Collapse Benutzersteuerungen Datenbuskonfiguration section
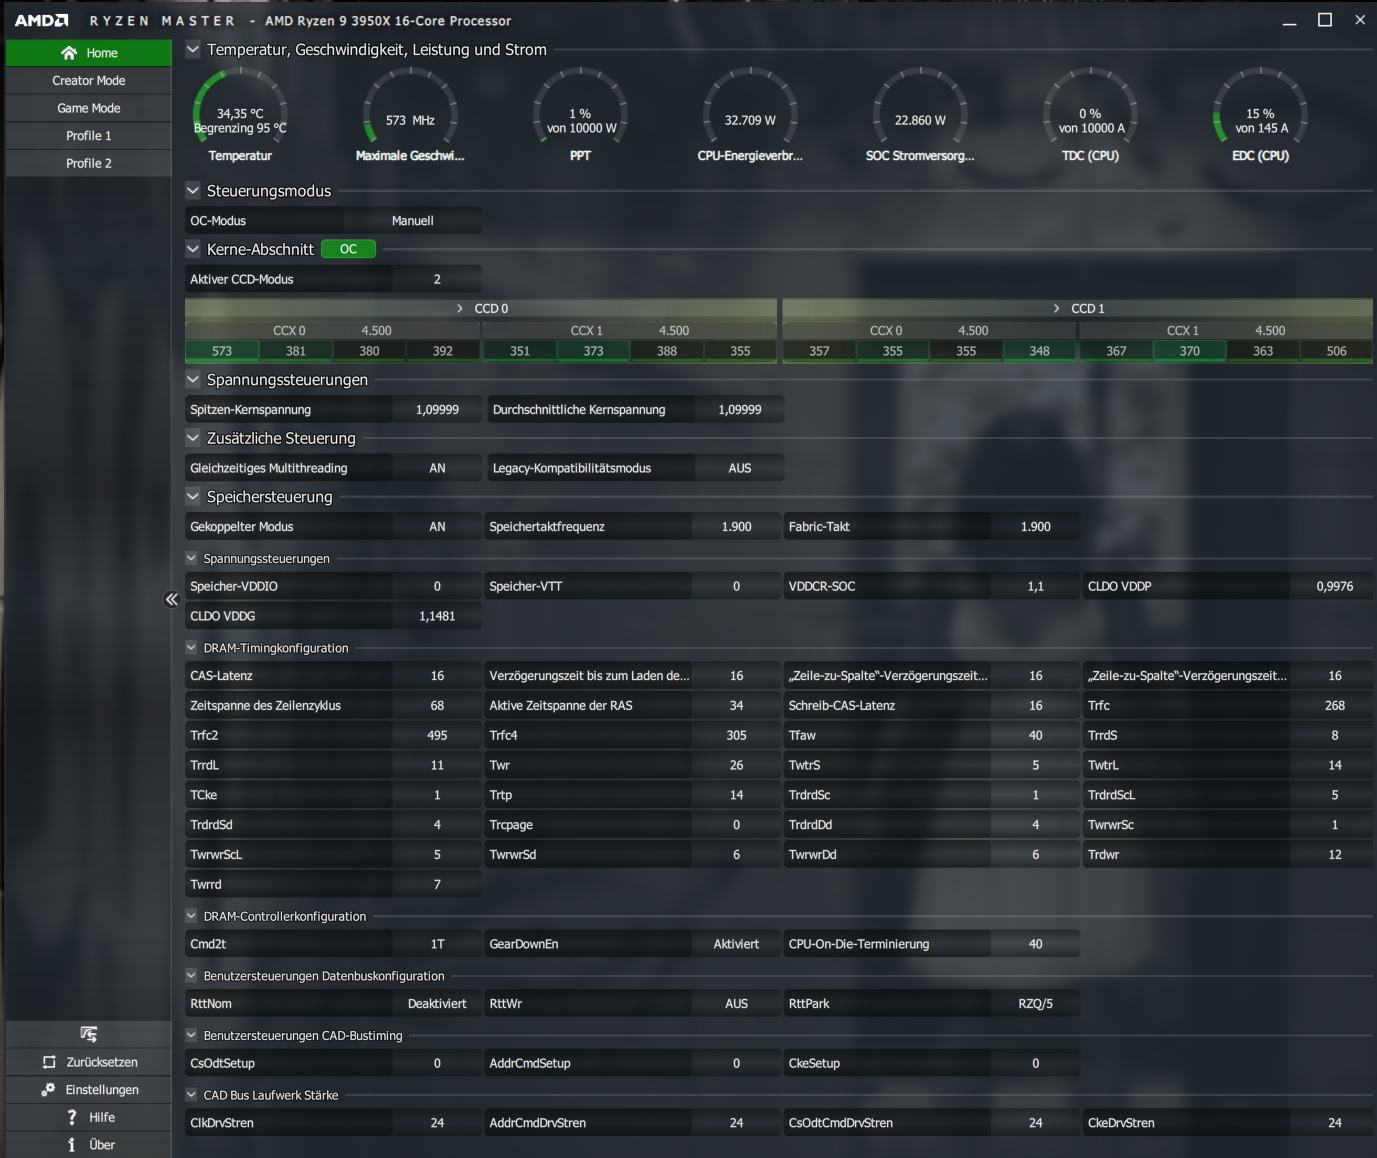 192,976
